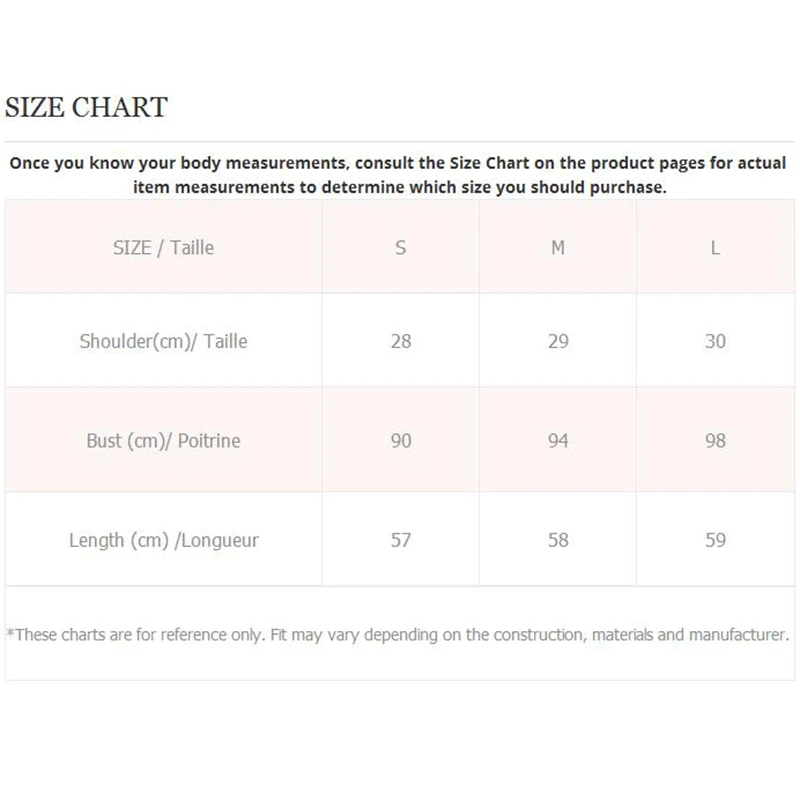The height and width of the screenshot is (800, 800).
Task: Click the Shoulder(cm)/ Taille row label
Action: point(163,341)
